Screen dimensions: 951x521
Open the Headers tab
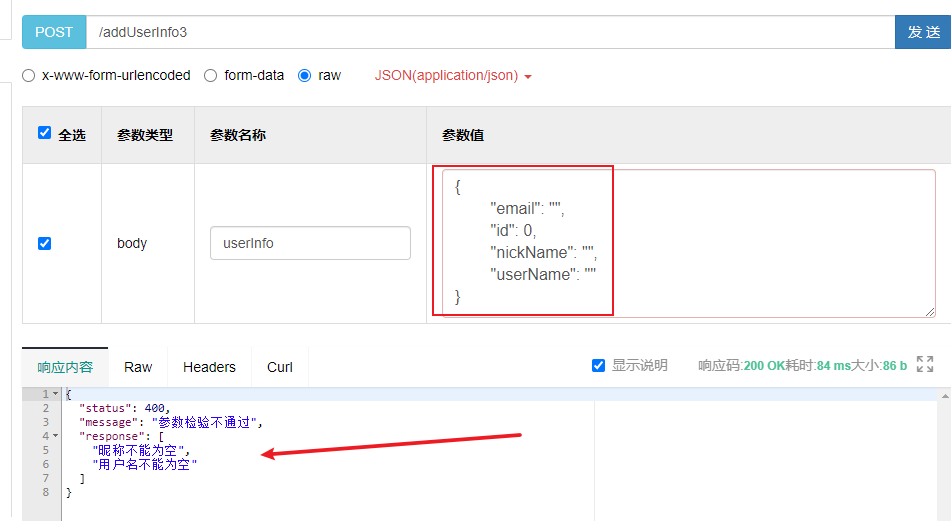point(209,367)
